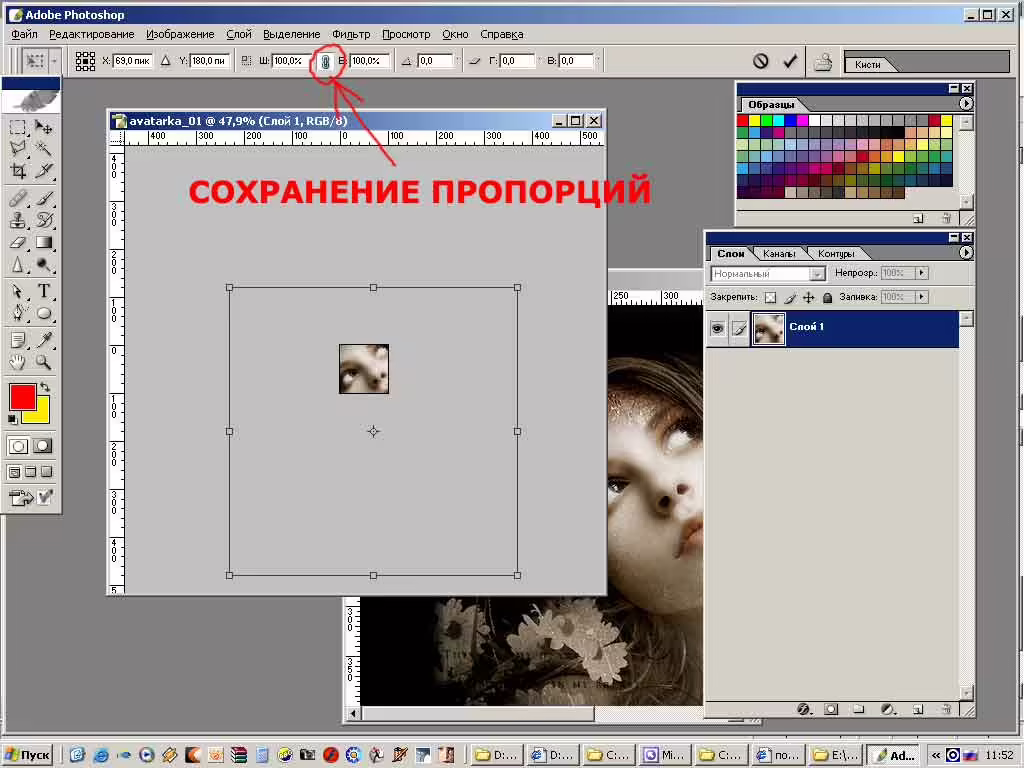Select the Brush tool in toolbox
The width and height of the screenshot is (1024, 768).
[44, 198]
